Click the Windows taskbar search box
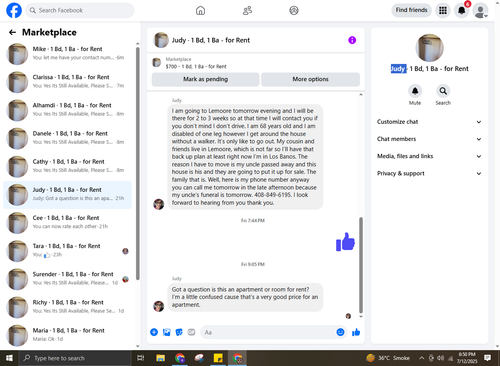500x366 pixels. coord(75,358)
